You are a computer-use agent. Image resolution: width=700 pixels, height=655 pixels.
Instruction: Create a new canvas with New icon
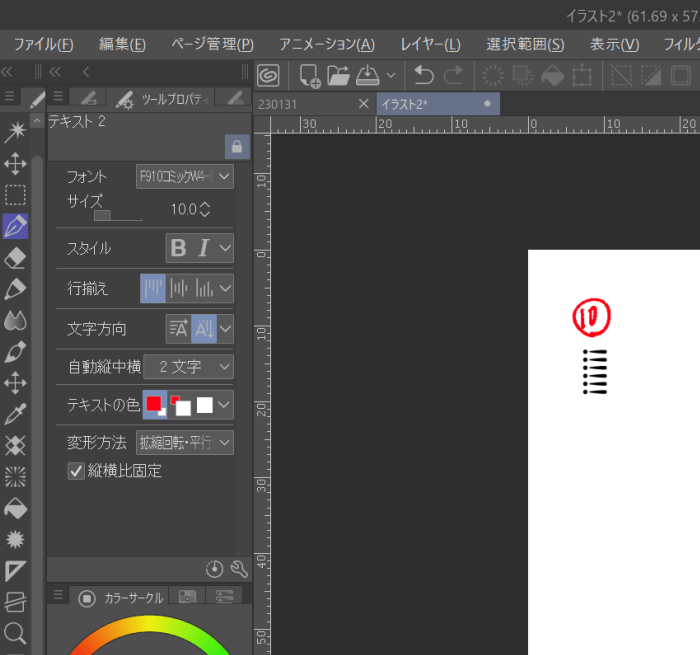309,75
